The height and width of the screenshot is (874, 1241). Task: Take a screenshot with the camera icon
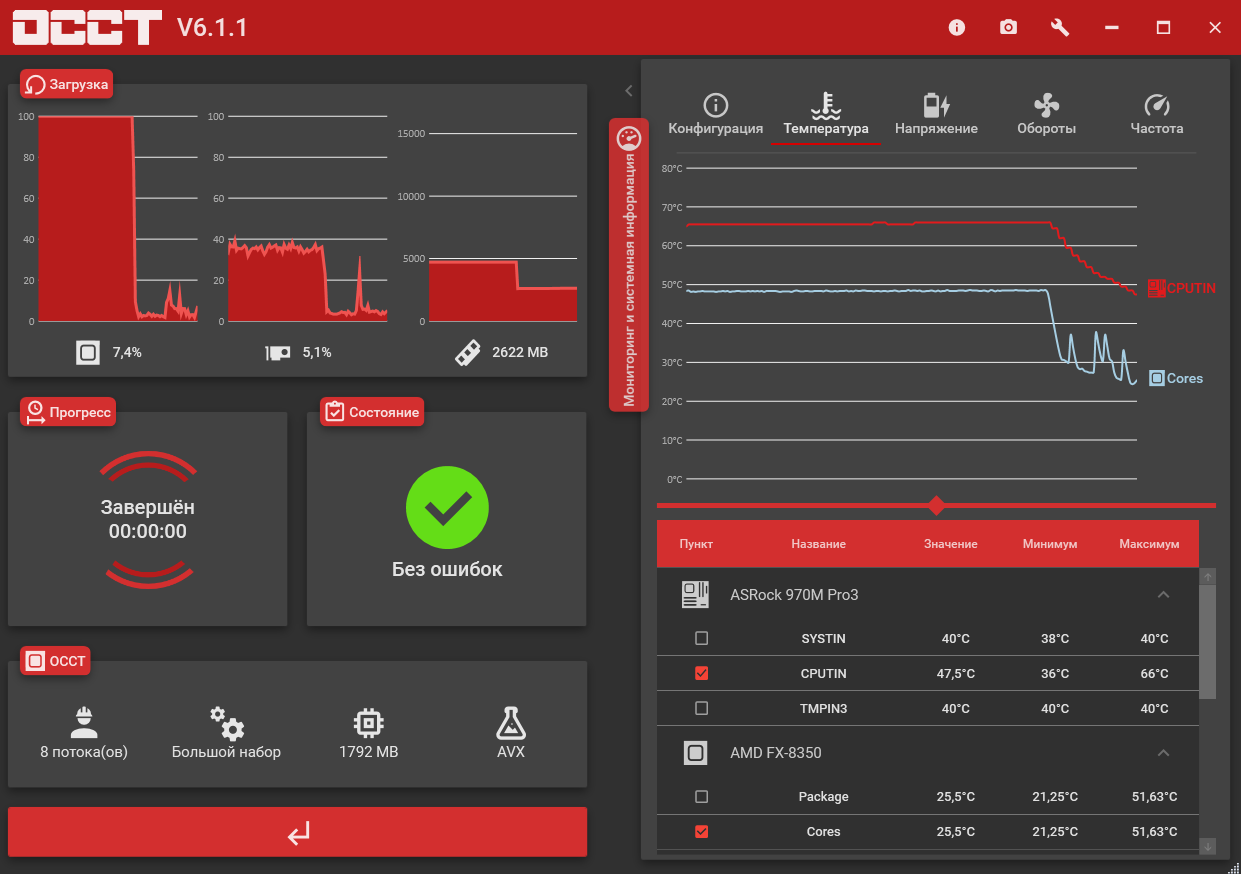[x=1009, y=27]
